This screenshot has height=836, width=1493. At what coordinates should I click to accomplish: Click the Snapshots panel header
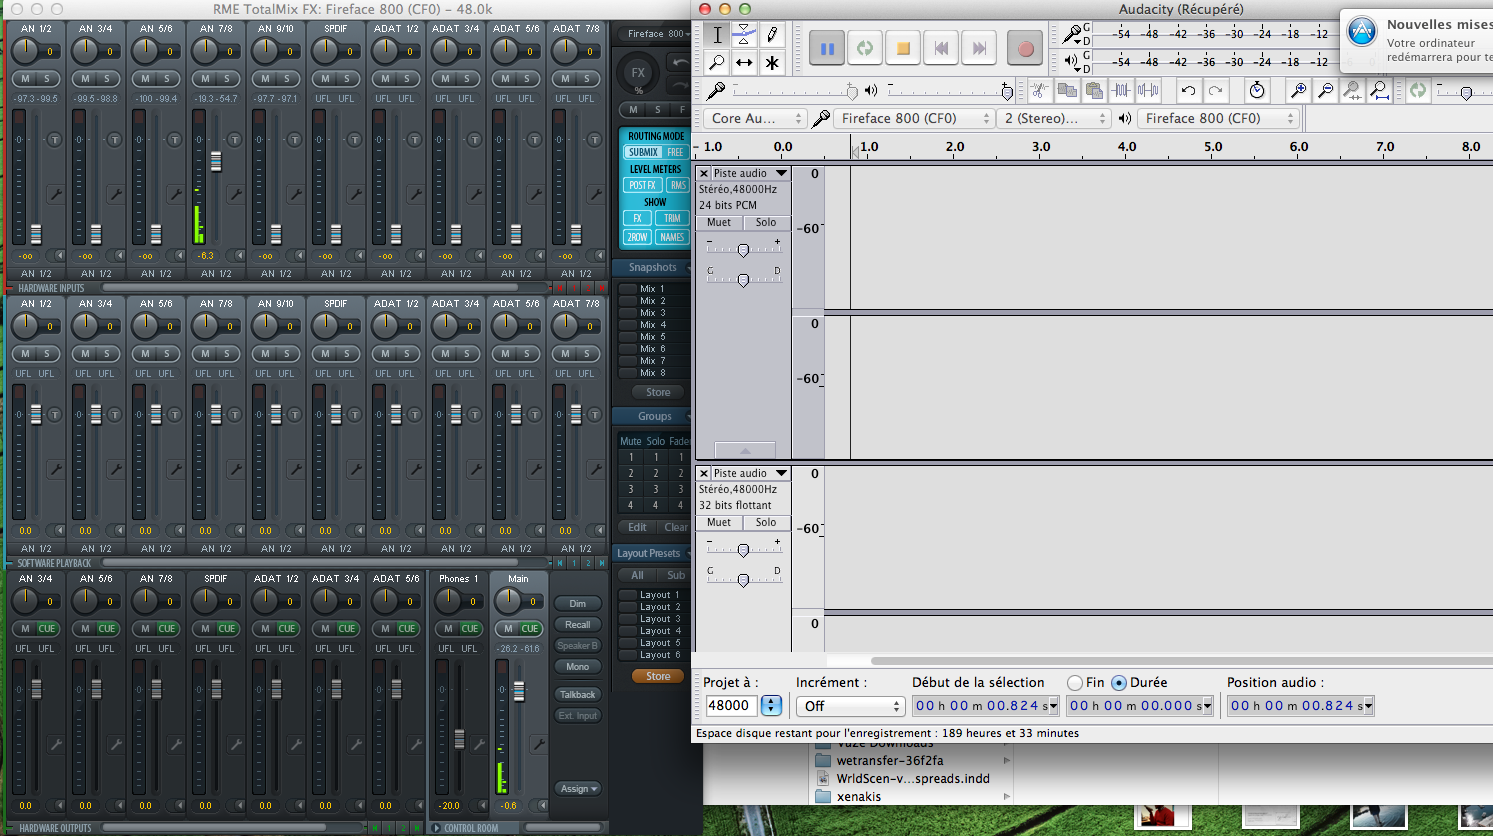pyautogui.click(x=652, y=267)
